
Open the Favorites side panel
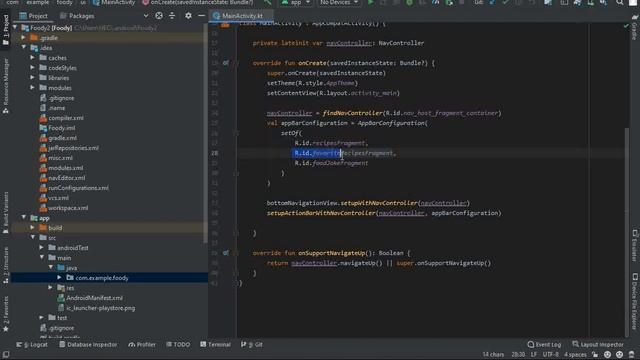(x=6, y=314)
